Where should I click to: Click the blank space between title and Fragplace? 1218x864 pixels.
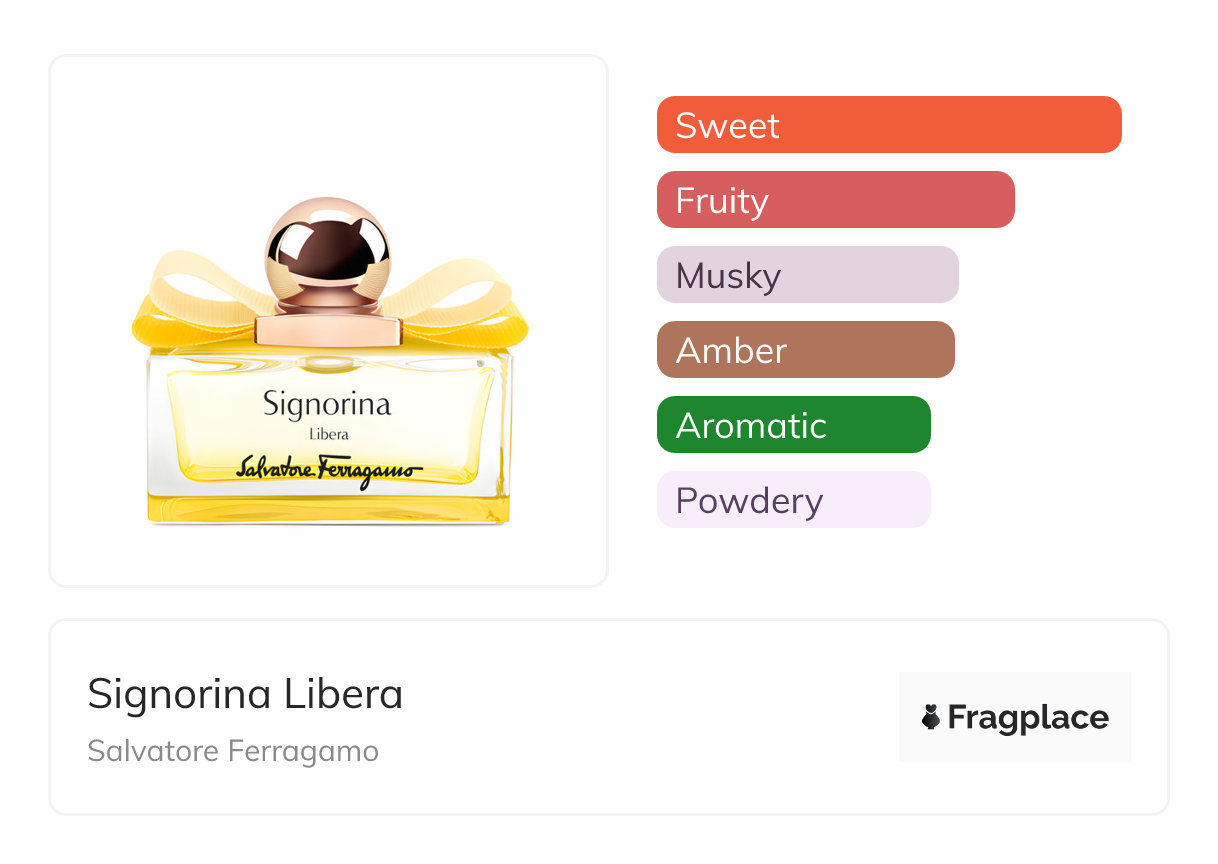(650, 717)
